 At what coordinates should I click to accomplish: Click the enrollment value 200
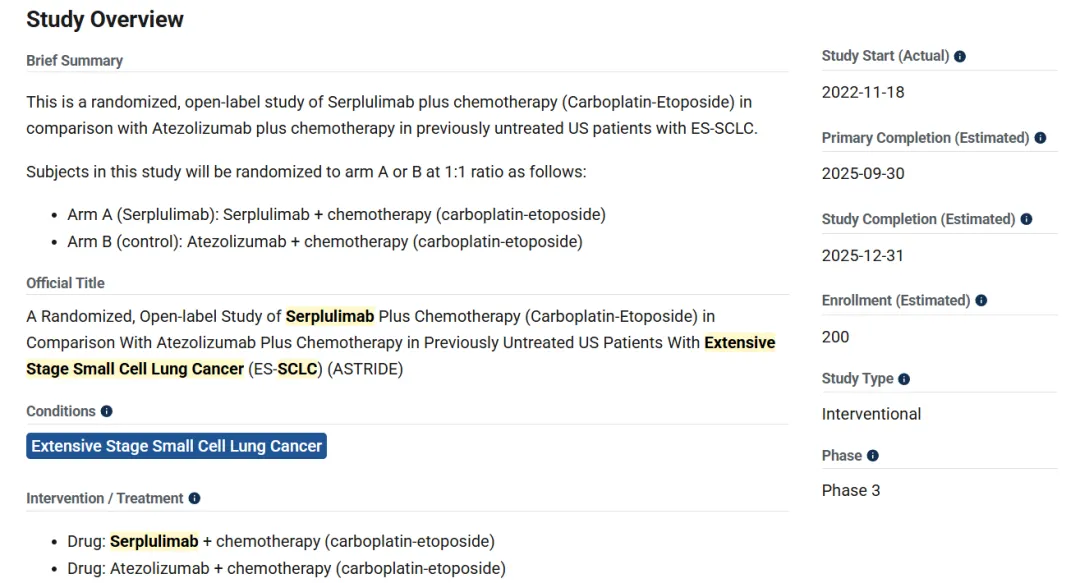[x=836, y=337]
